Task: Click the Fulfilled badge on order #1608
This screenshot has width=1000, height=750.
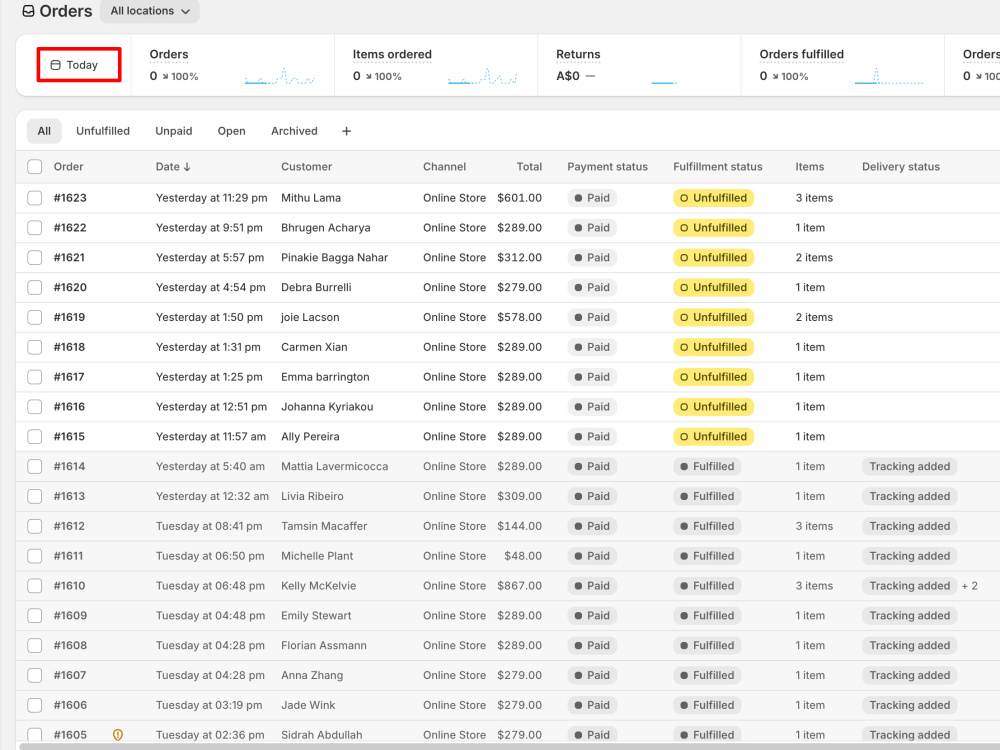Action: 707,645
